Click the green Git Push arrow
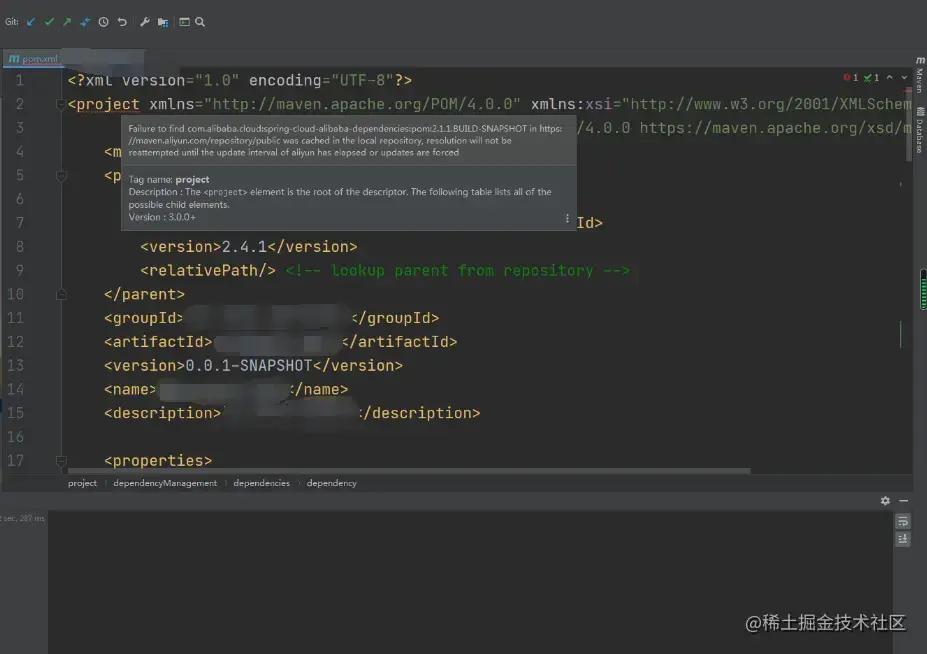 coord(67,22)
